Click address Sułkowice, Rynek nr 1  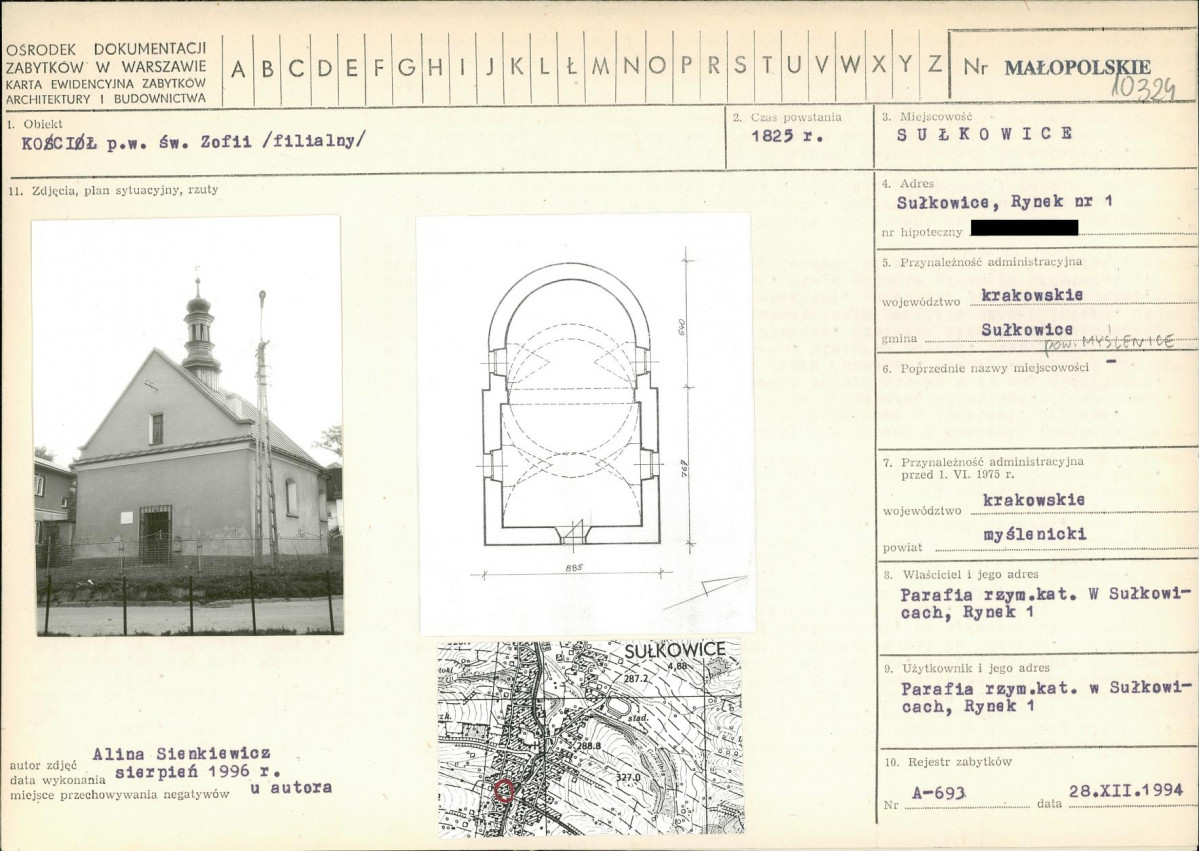coord(1004,203)
